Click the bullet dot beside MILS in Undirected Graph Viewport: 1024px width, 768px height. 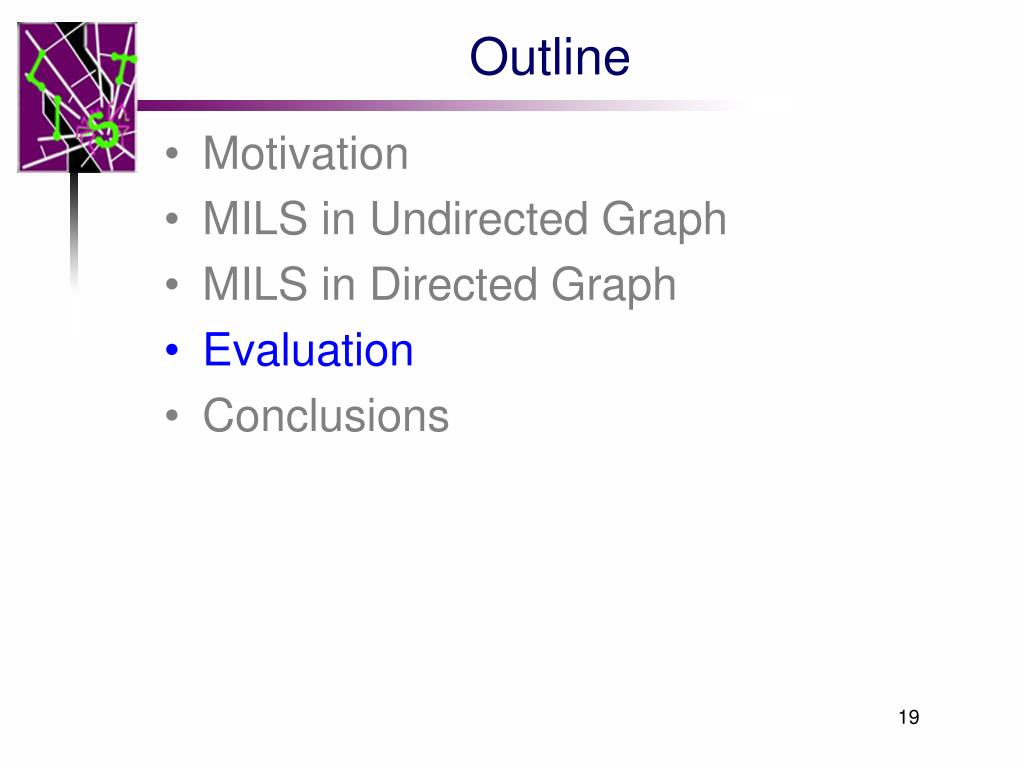click(x=172, y=219)
